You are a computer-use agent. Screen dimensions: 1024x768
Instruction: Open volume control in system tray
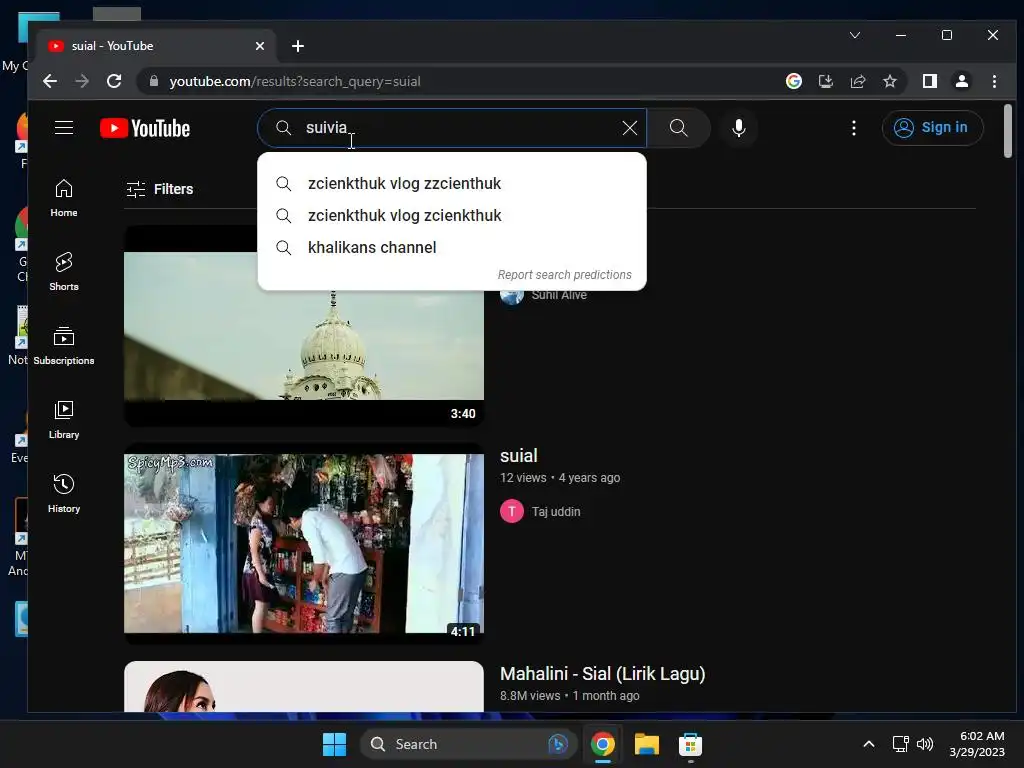[925, 744]
